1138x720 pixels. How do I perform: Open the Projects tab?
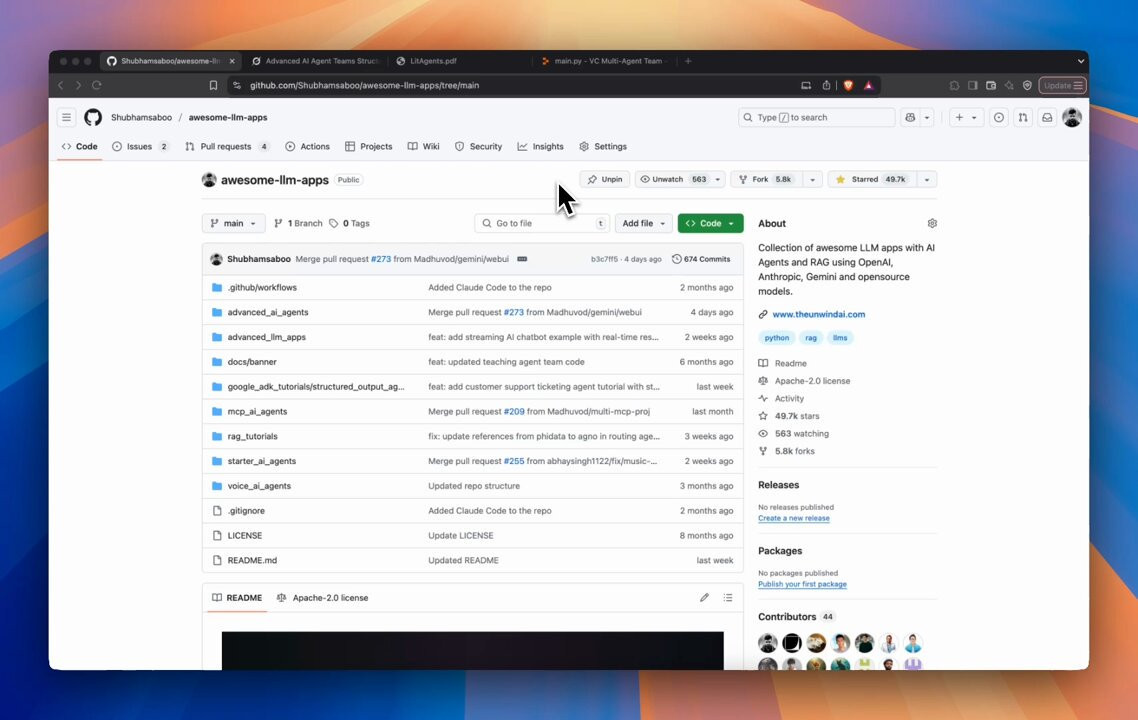(x=369, y=146)
